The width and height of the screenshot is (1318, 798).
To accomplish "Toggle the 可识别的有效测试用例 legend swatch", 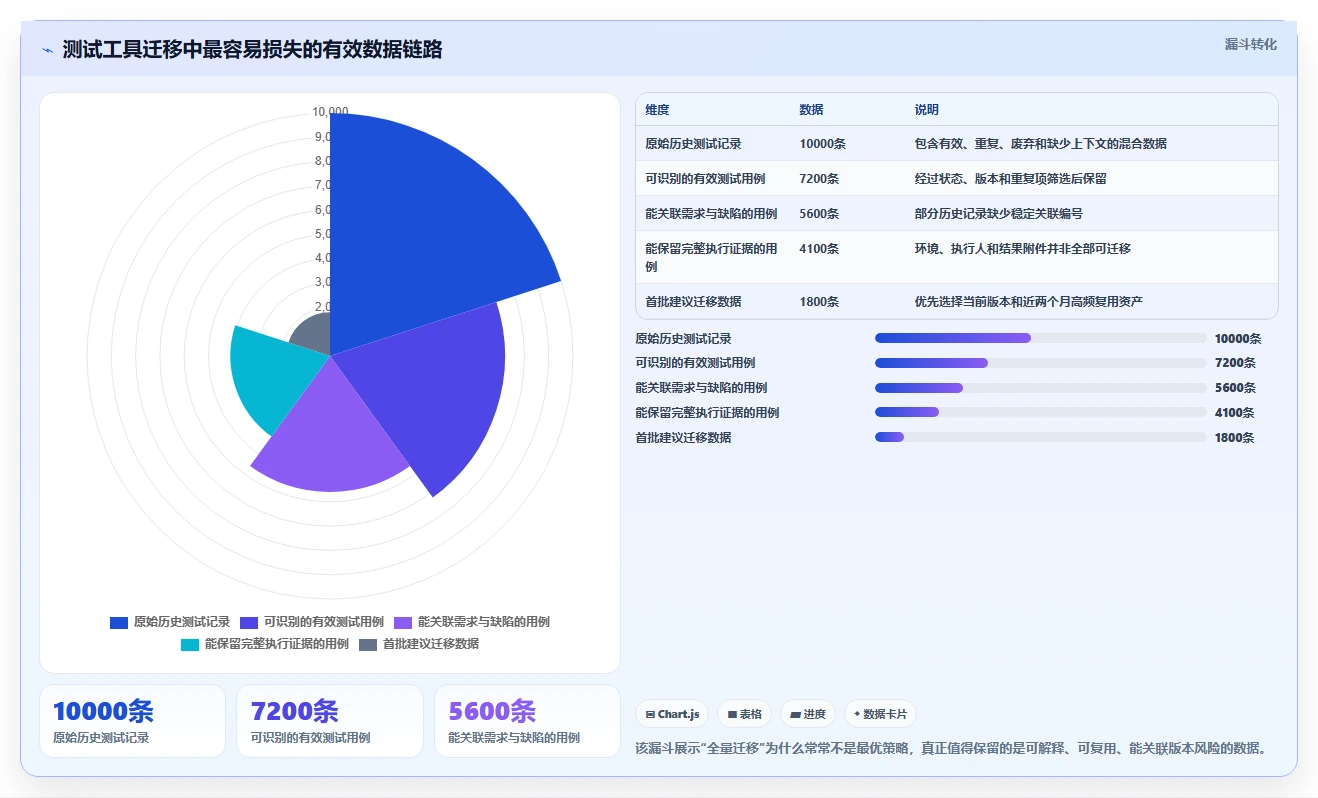I will pyautogui.click(x=249, y=622).
